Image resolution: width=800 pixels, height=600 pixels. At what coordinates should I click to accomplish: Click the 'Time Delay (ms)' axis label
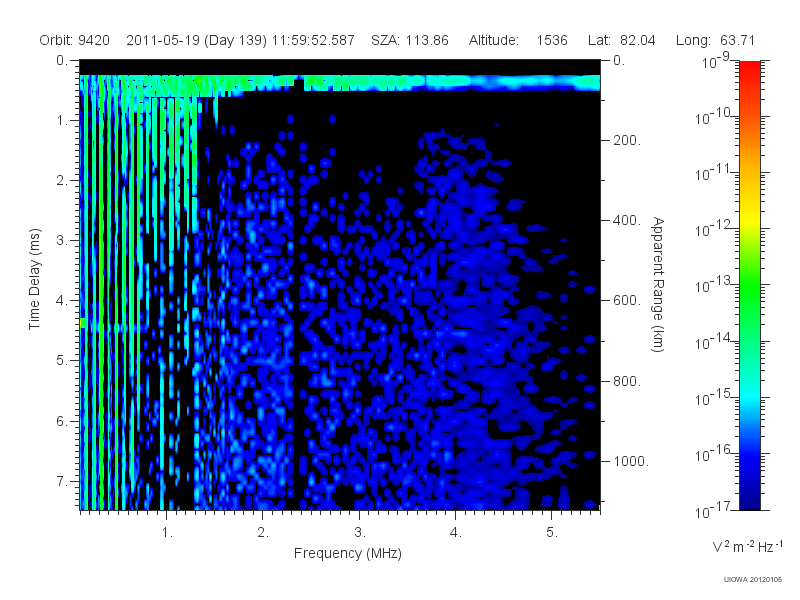tap(34, 279)
